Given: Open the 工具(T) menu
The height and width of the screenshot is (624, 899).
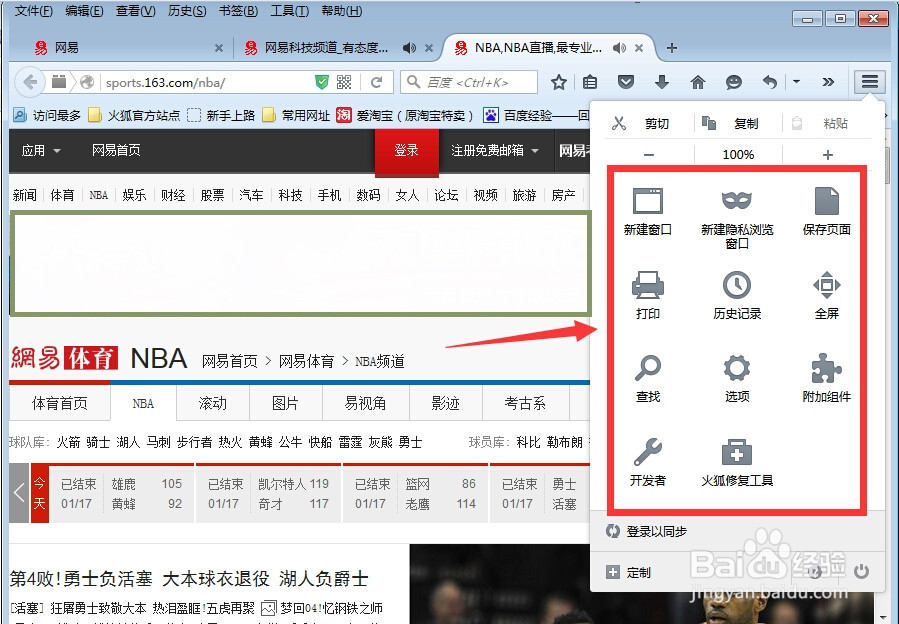Looking at the screenshot, I should pos(289,11).
